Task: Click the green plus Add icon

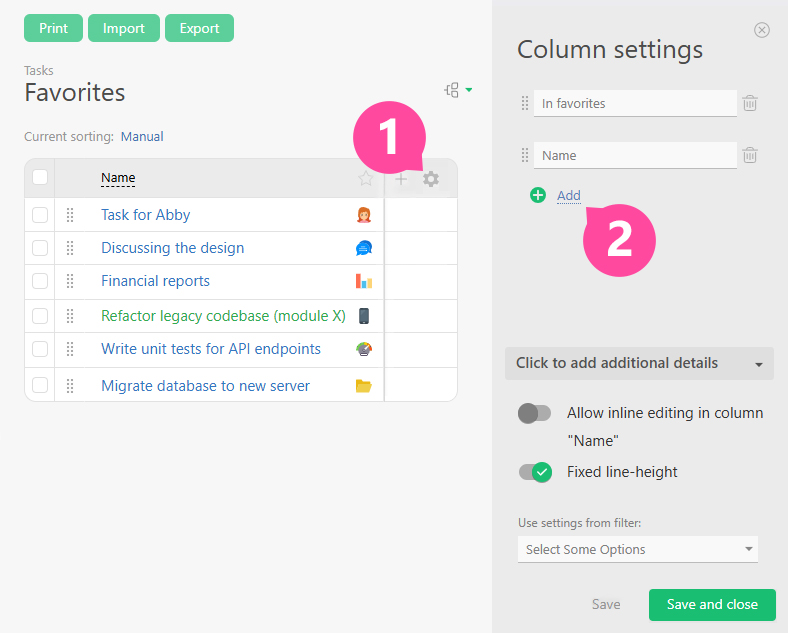Action: tap(538, 195)
